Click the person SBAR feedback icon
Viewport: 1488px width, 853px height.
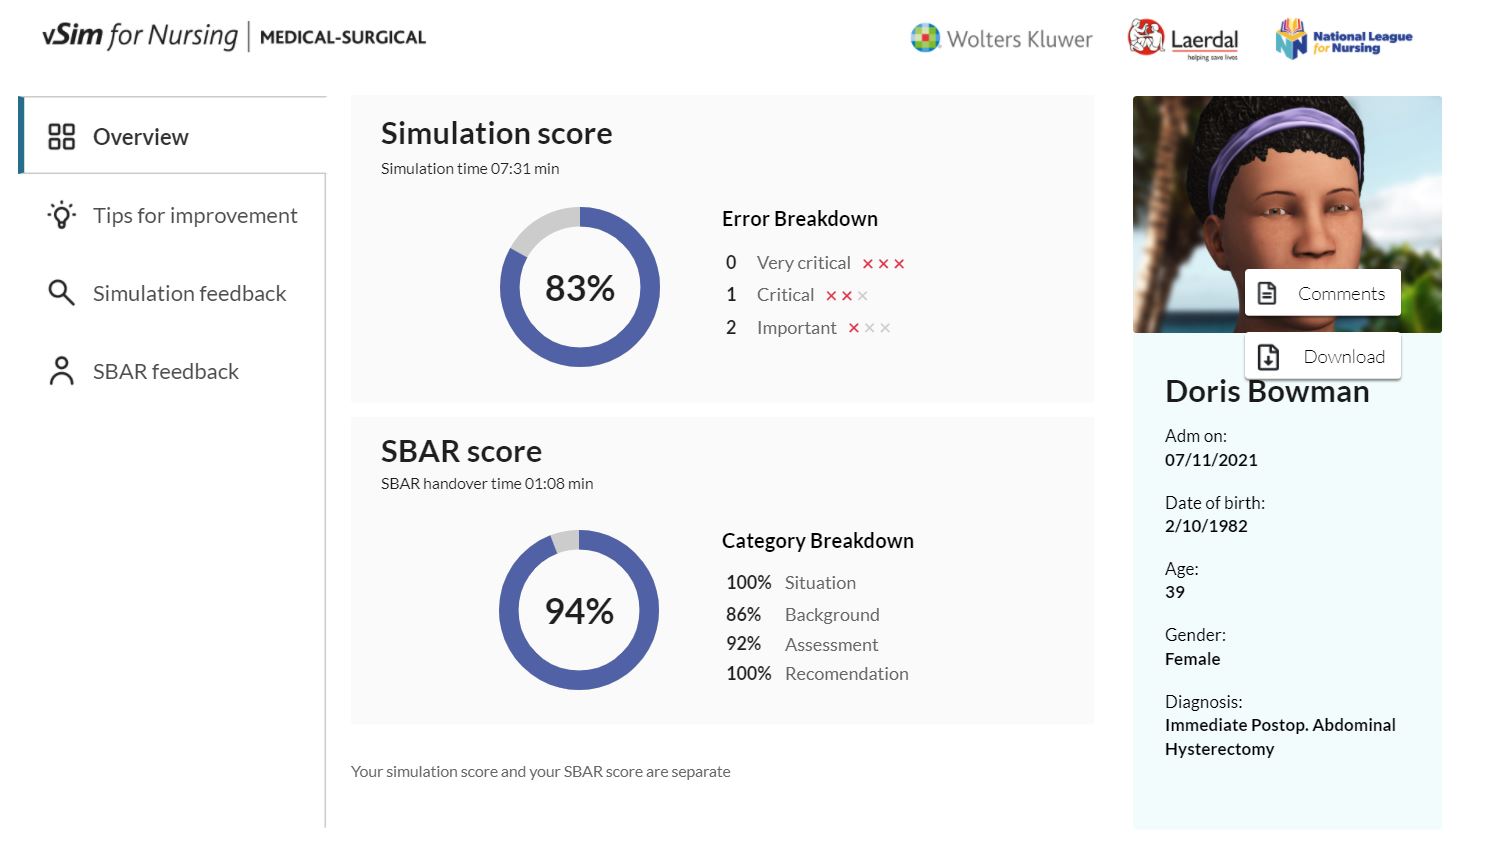pyautogui.click(x=62, y=371)
